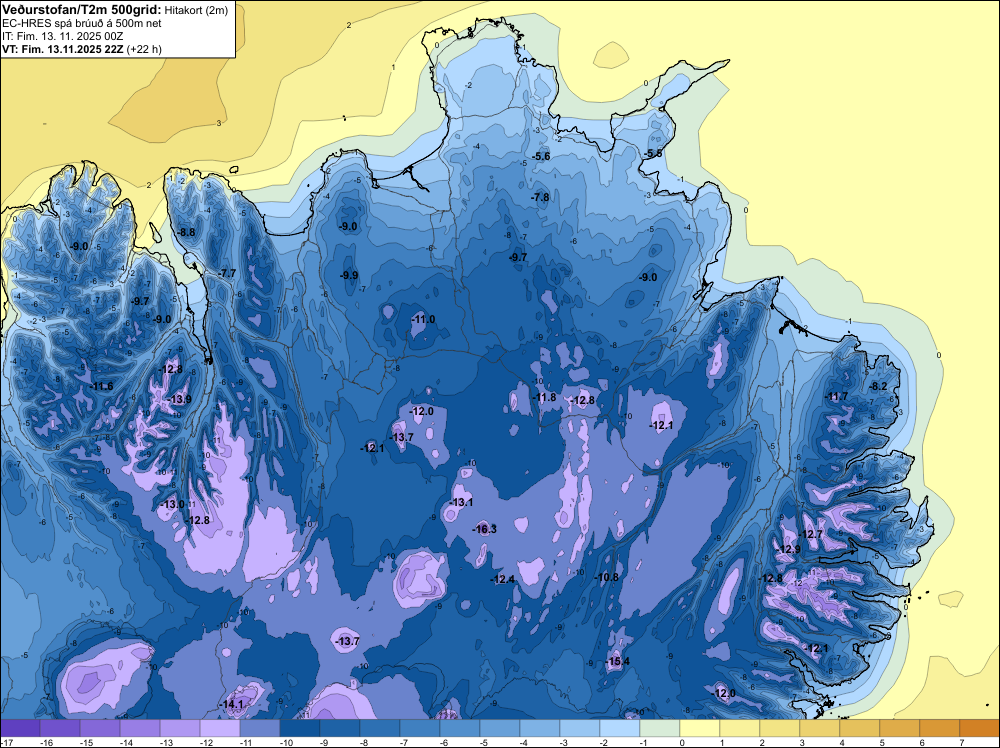The image size is (1000, 748).
Task: Click the -11.7 temperature label
Action: coord(836,397)
